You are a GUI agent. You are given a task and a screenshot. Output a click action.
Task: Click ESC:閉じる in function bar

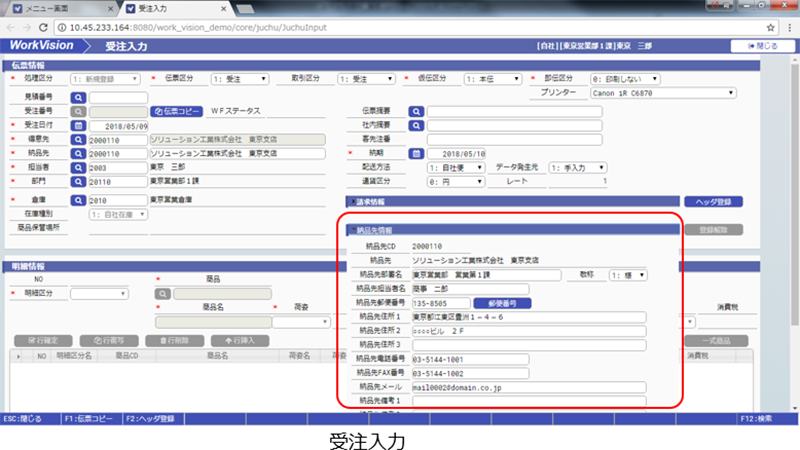click(30, 419)
